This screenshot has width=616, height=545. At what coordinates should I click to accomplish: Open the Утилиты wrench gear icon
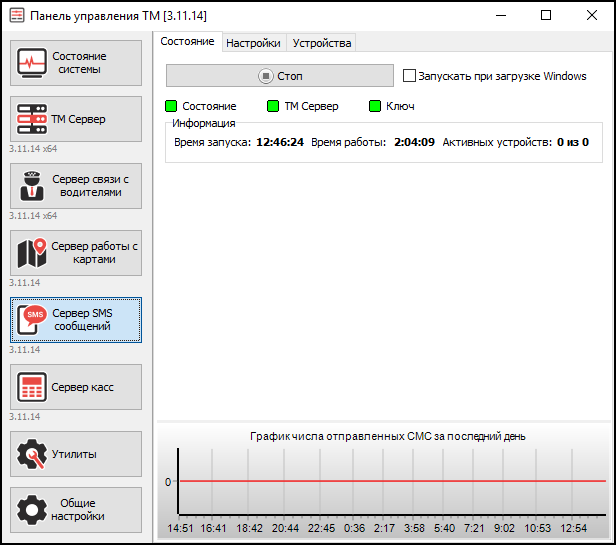(x=32, y=454)
